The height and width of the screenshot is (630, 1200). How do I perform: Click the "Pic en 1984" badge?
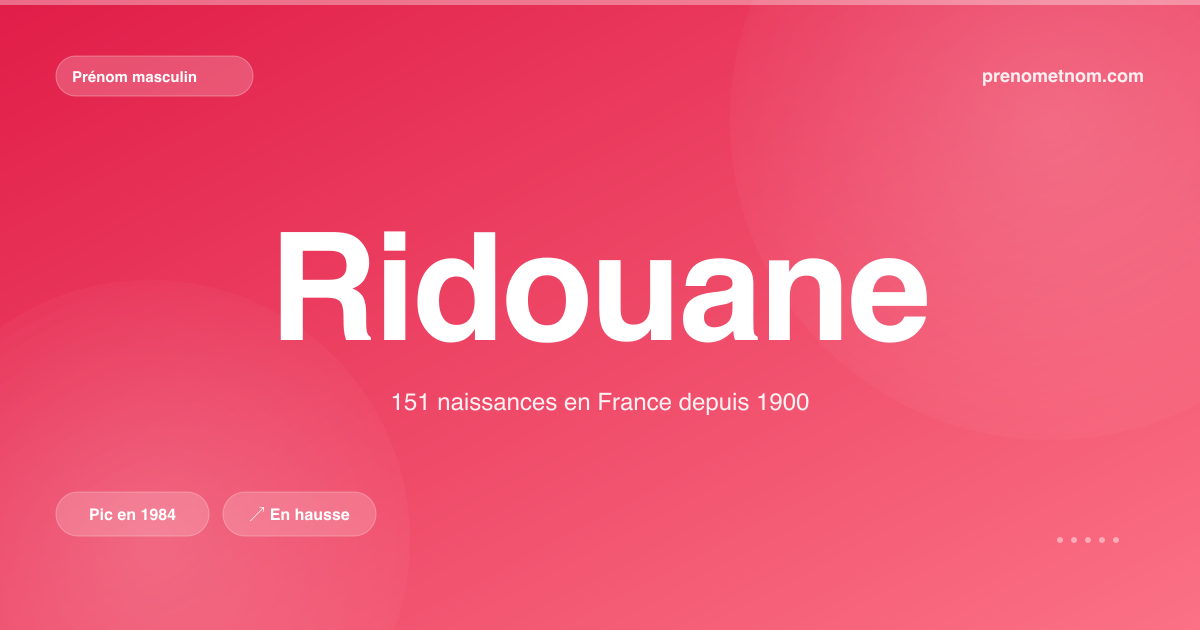click(132, 514)
